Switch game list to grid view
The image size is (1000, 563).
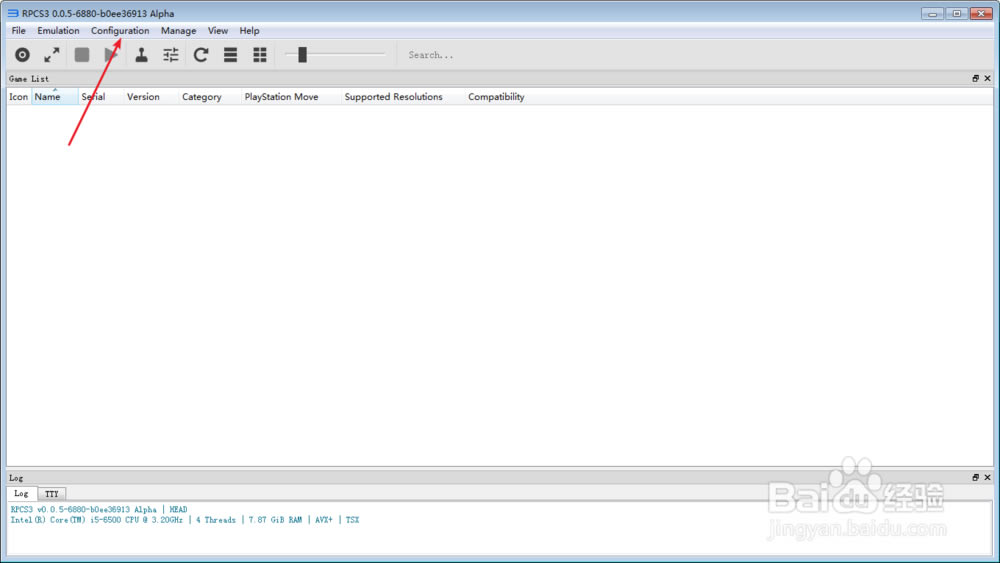click(260, 55)
